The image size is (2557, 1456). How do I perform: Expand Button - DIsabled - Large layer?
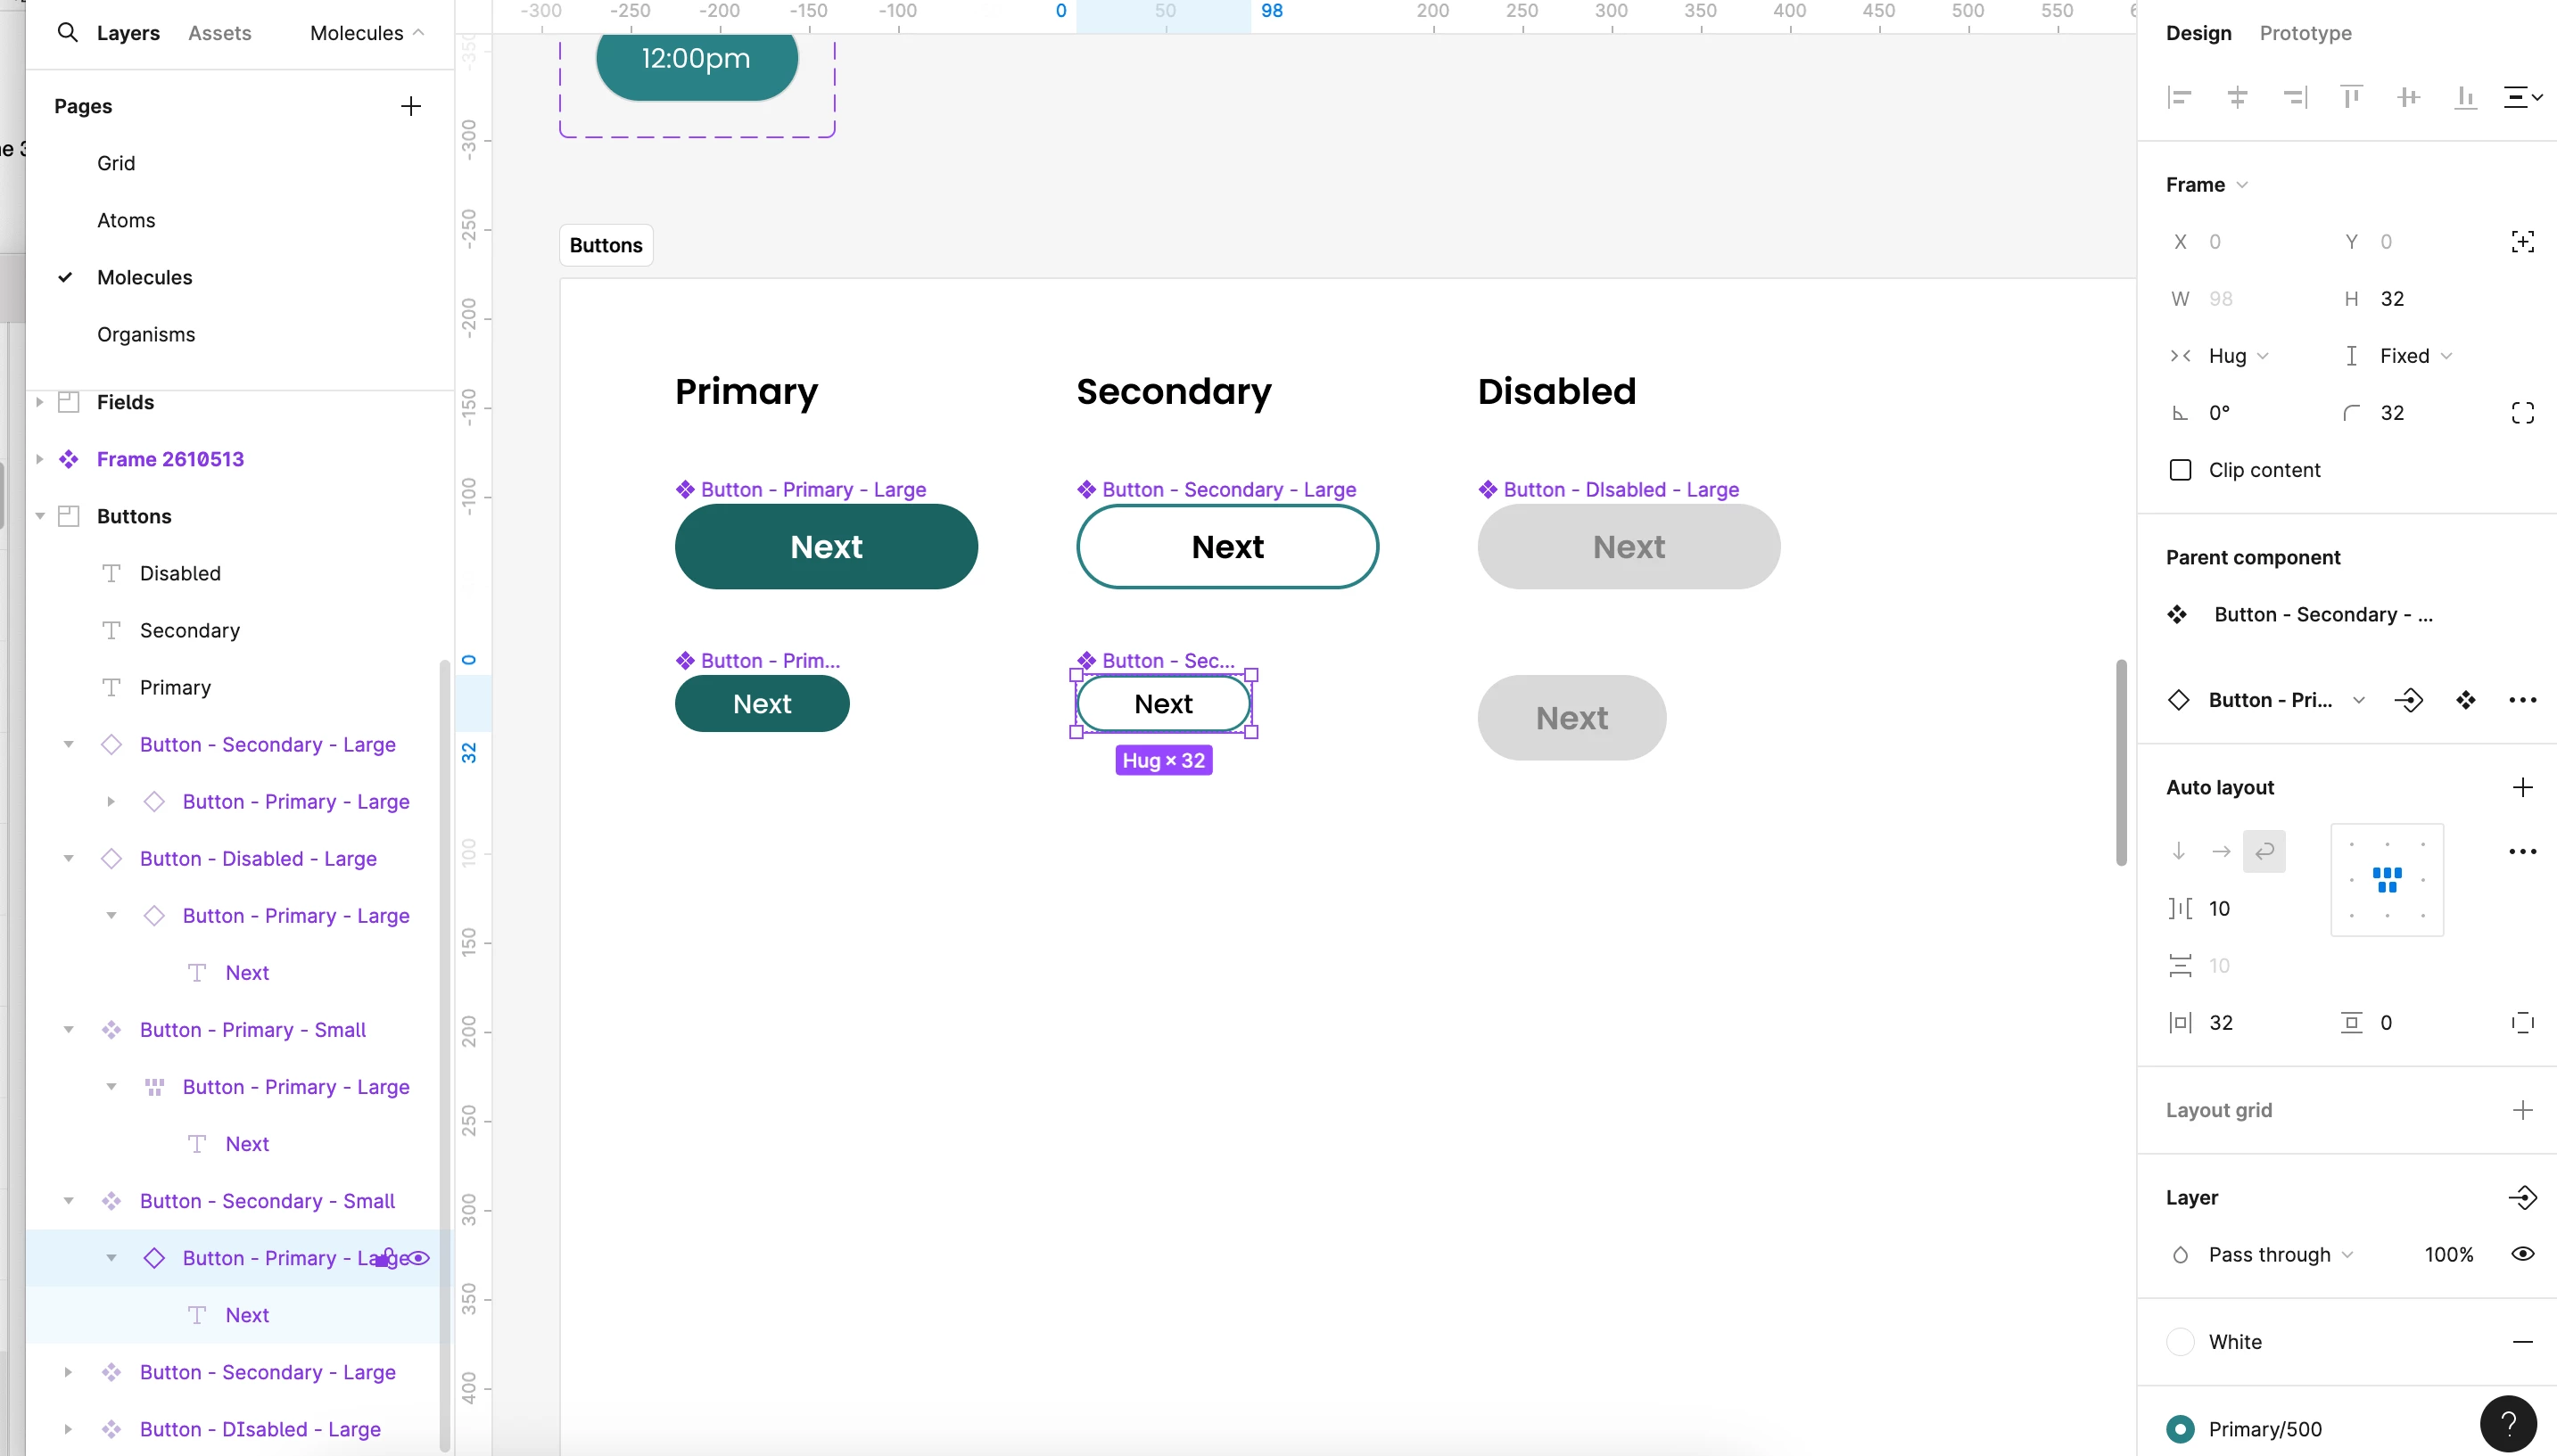click(68, 1429)
